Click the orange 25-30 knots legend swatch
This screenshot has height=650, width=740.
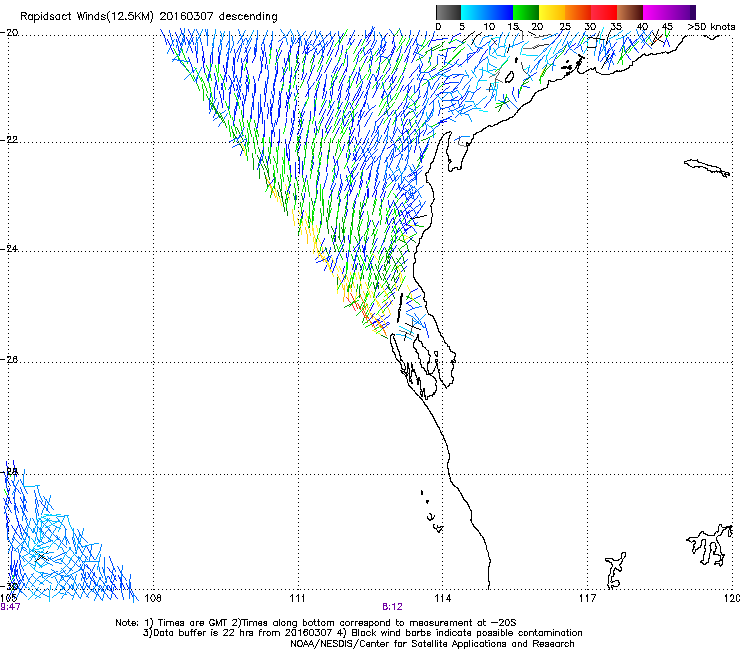[x=578, y=12]
